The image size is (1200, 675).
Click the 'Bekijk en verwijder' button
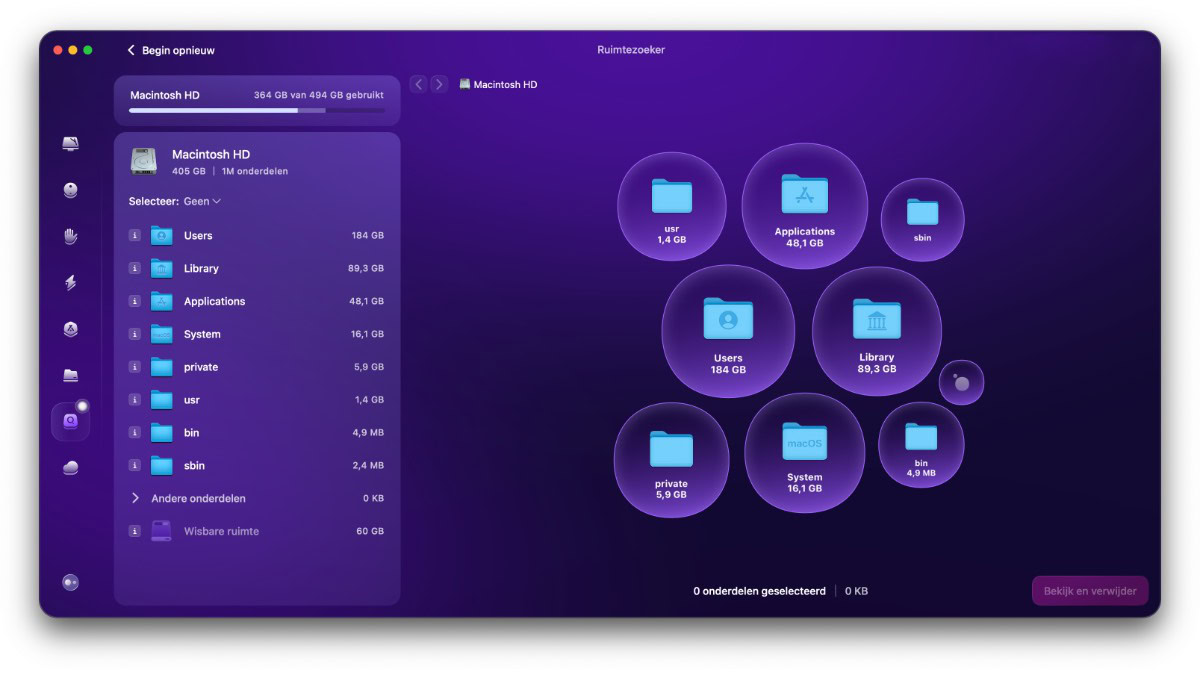(1090, 591)
